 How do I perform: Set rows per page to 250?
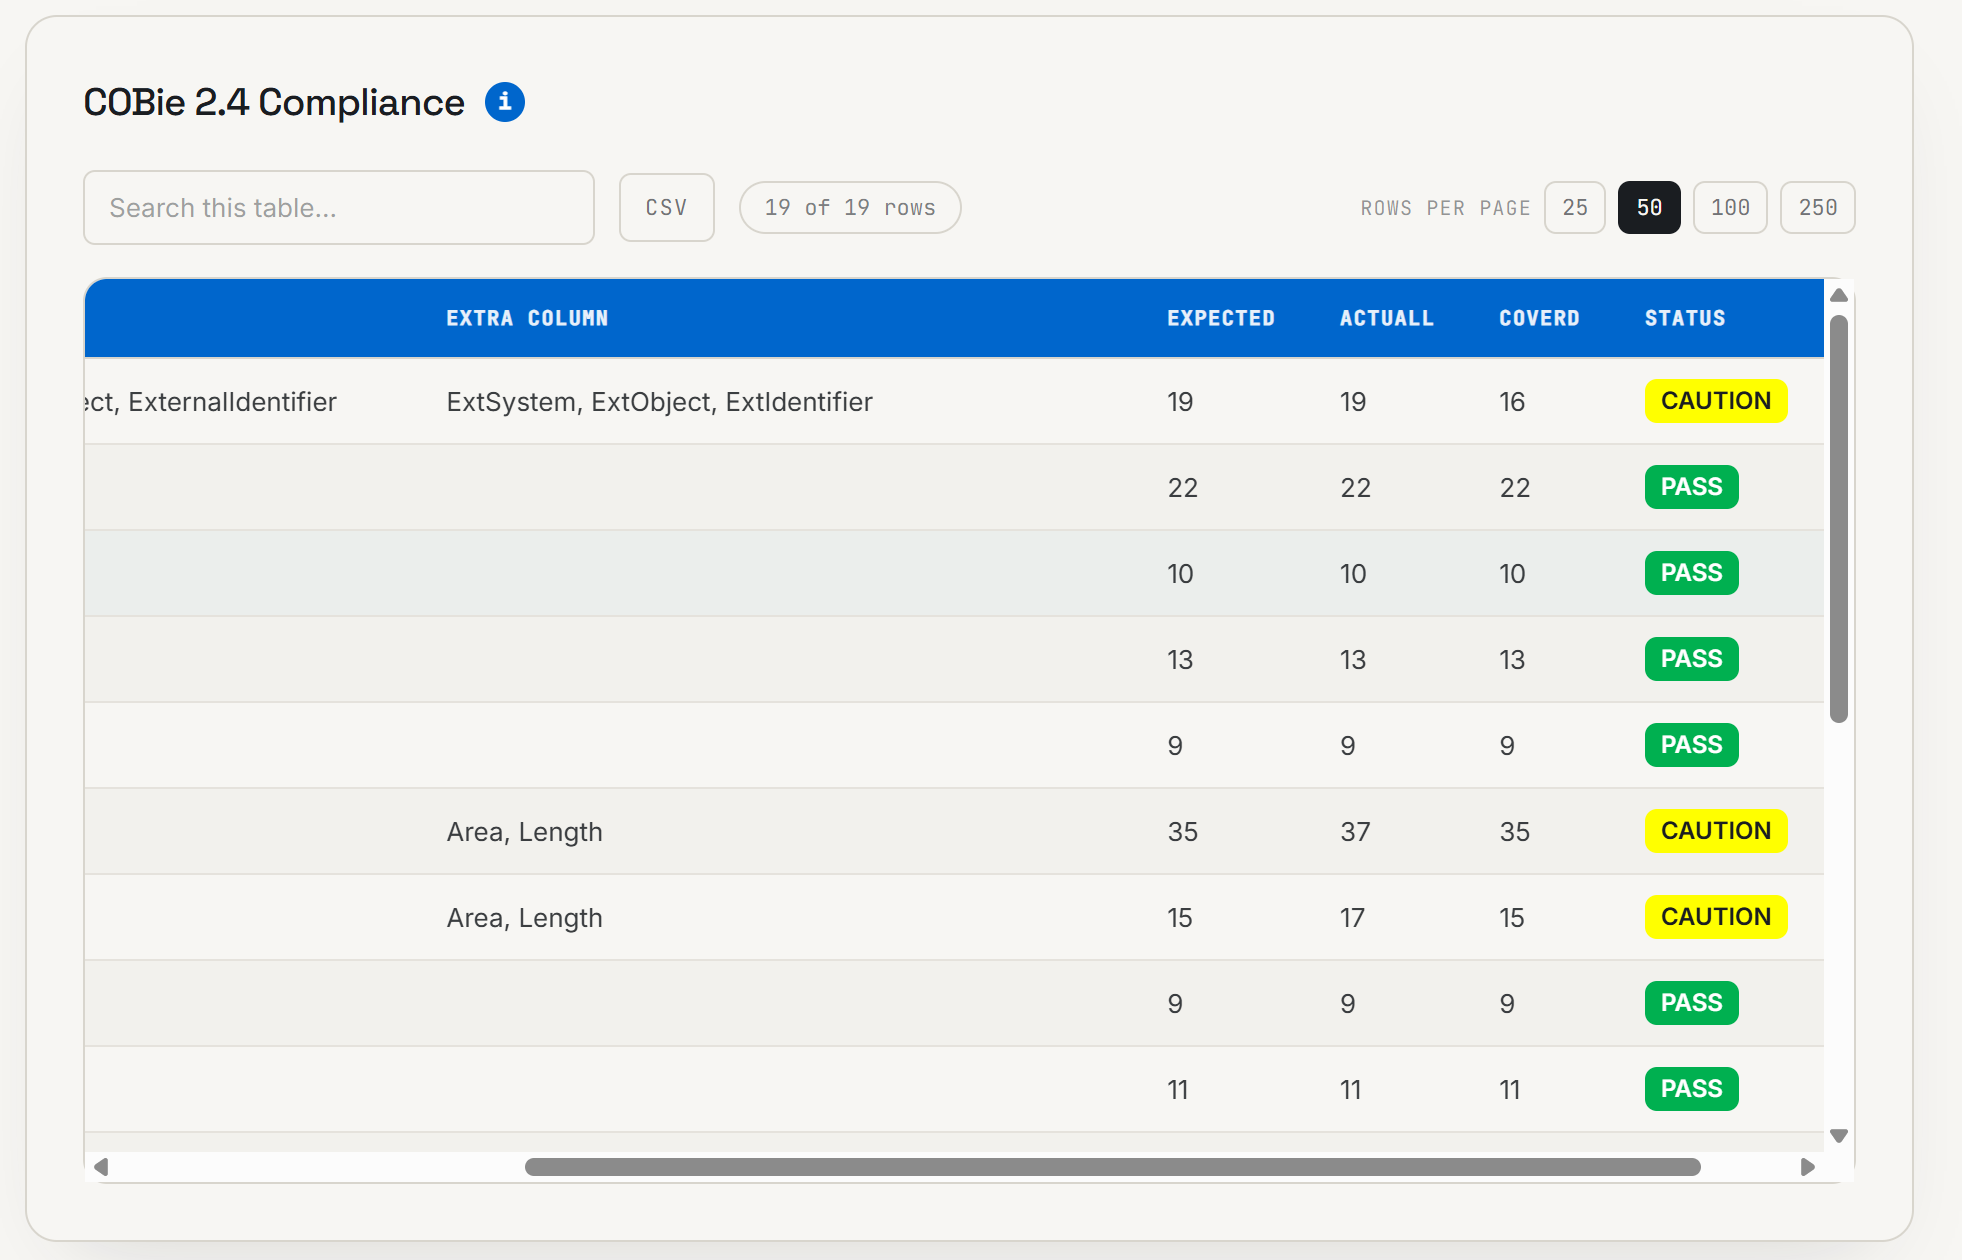click(x=1818, y=208)
